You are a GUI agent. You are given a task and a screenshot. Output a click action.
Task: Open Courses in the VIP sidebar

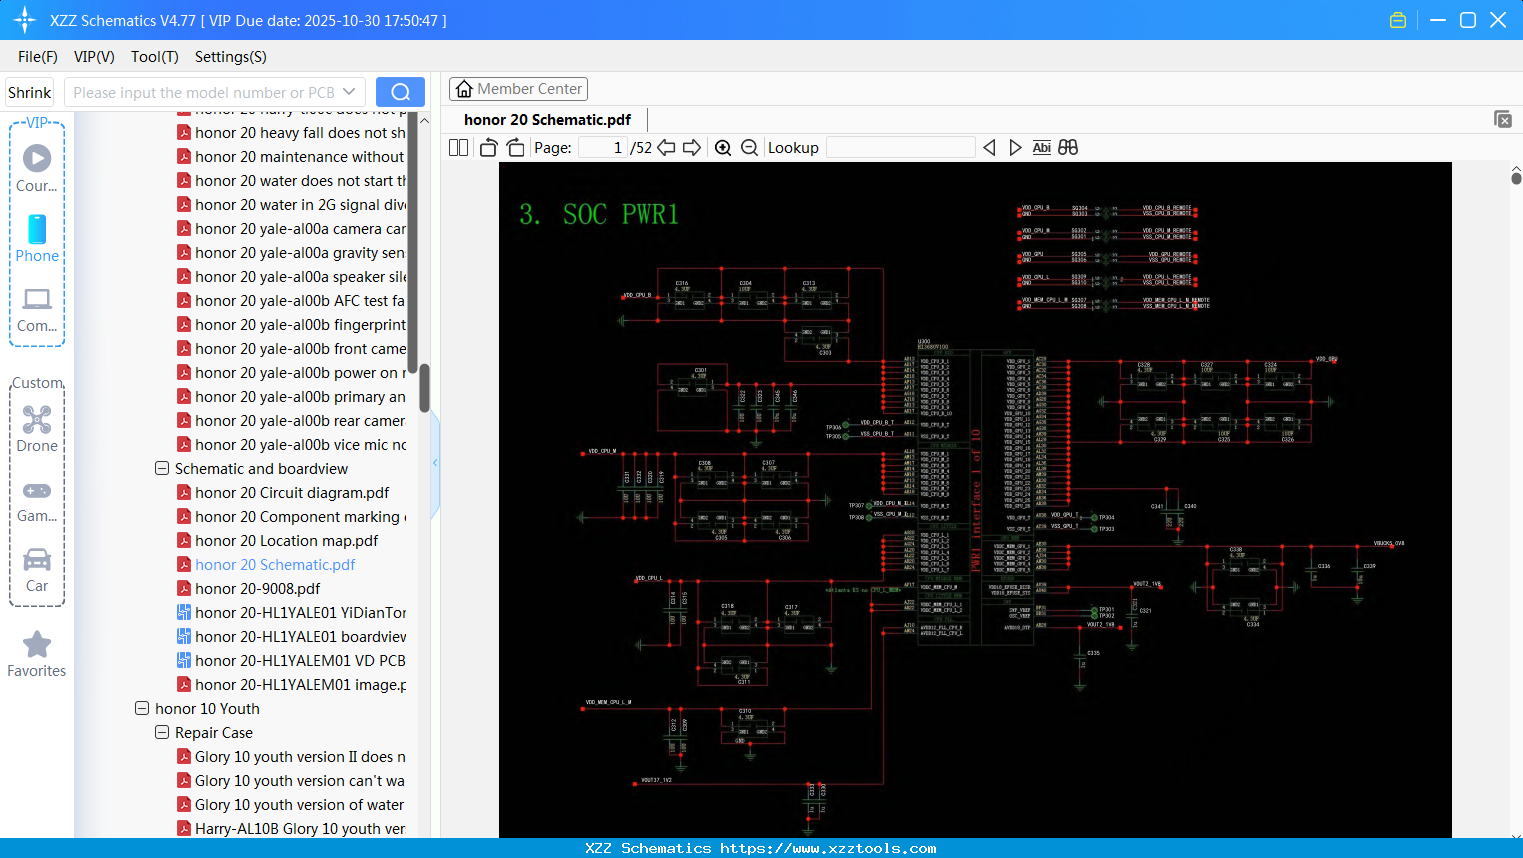click(x=37, y=168)
